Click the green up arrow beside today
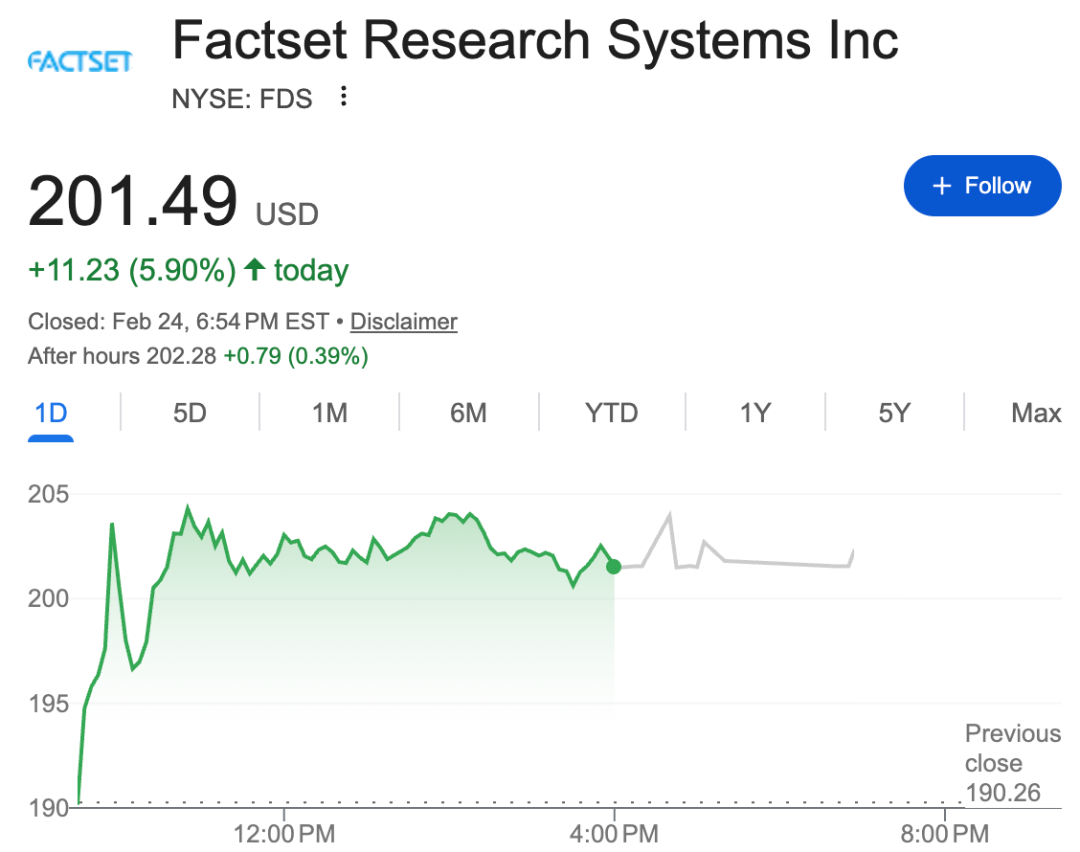 coord(255,269)
